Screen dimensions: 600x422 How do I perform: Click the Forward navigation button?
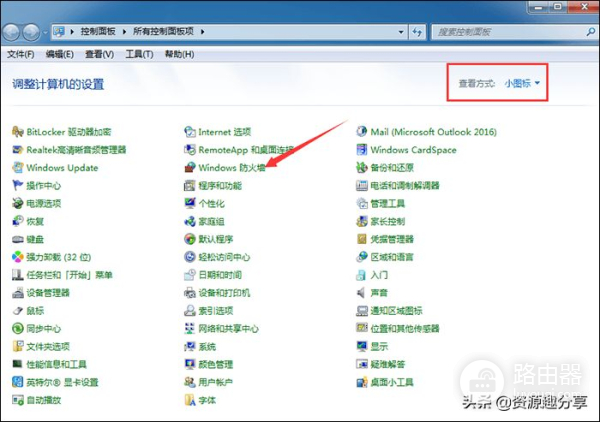[31, 33]
